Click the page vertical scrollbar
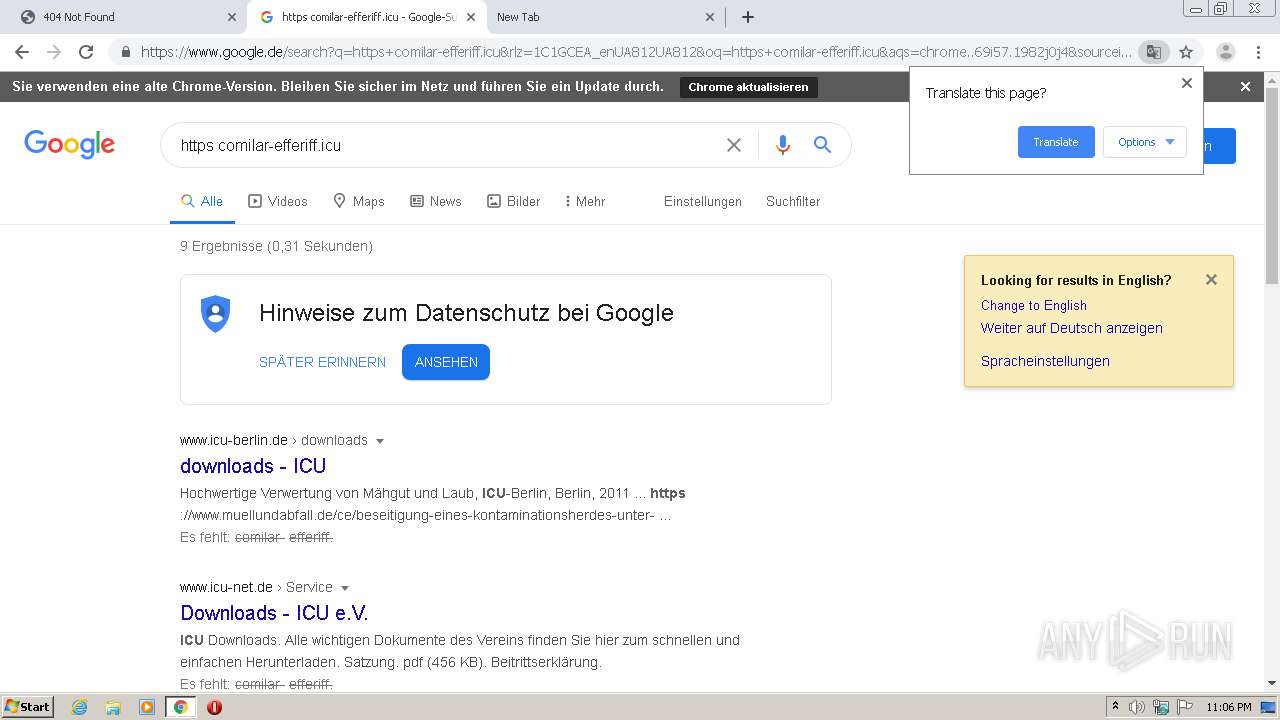The height and width of the screenshot is (720, 1280). pyautogui.click(x=1272, y=185)
